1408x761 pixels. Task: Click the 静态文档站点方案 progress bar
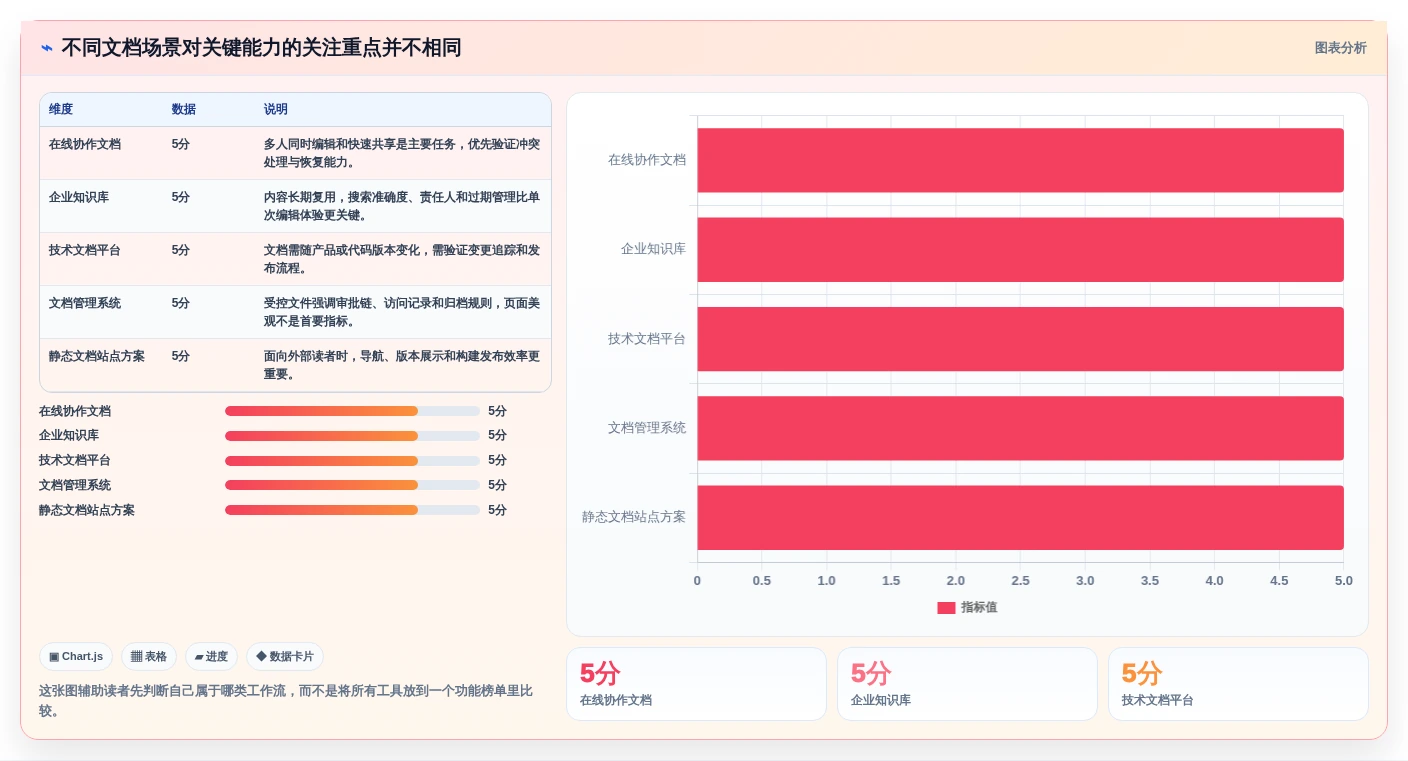(352, 510)
